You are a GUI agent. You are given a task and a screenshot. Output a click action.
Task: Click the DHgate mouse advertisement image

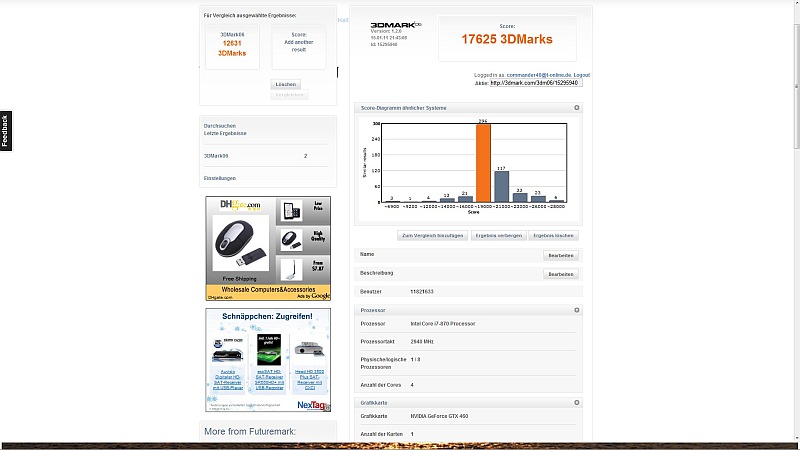[240, 242]
